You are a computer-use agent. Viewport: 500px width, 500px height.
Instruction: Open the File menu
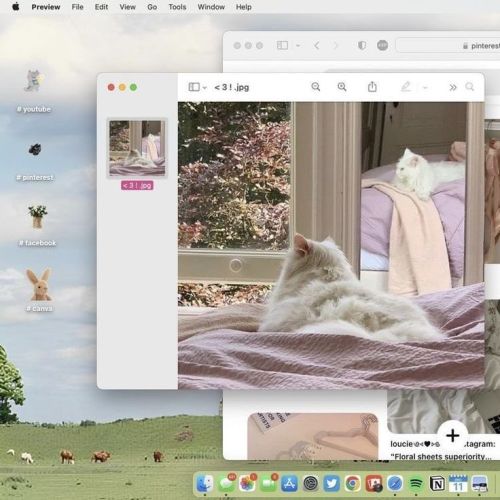coord(77,7)
